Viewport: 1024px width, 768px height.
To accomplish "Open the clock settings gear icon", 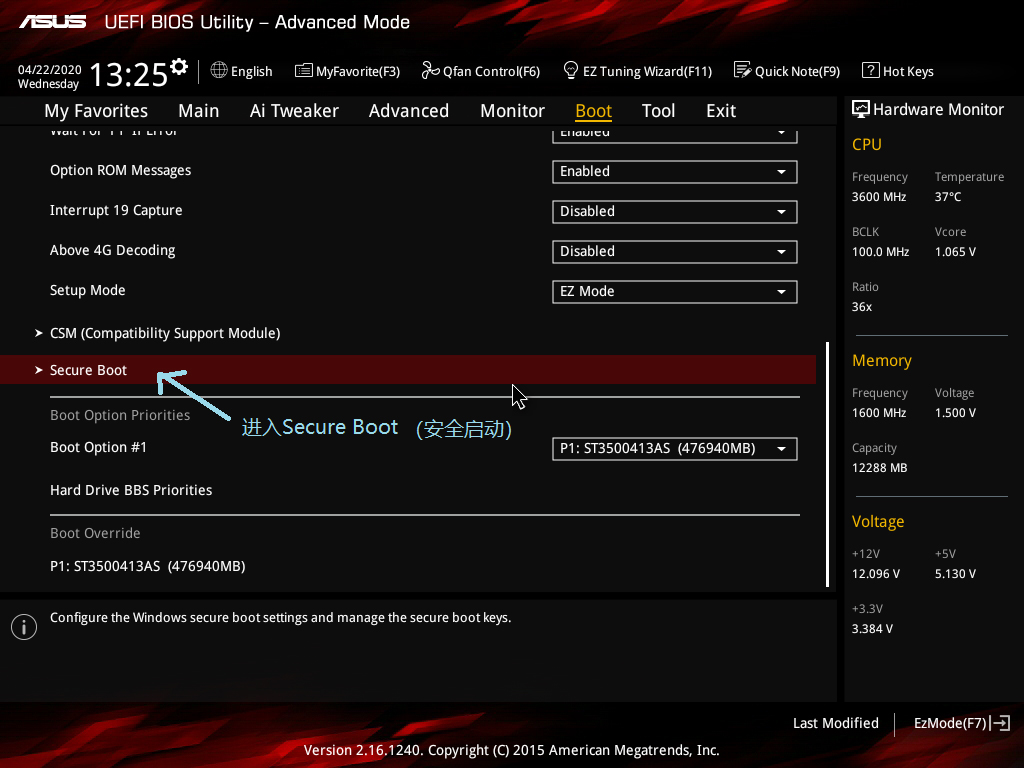I will tap(179, 66).
